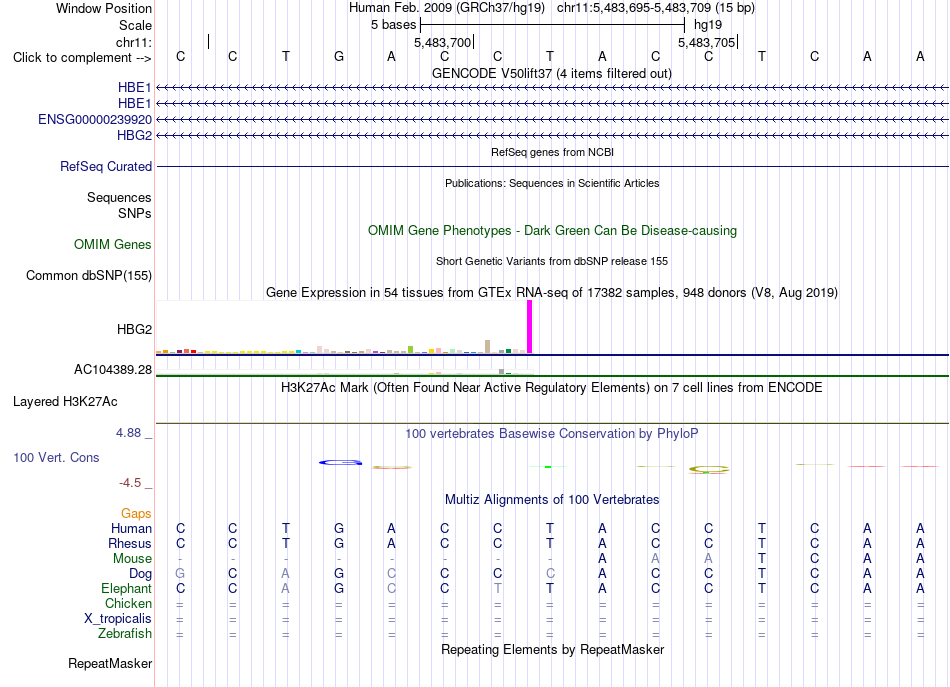Click the olive C logo in conservation track

709,470
